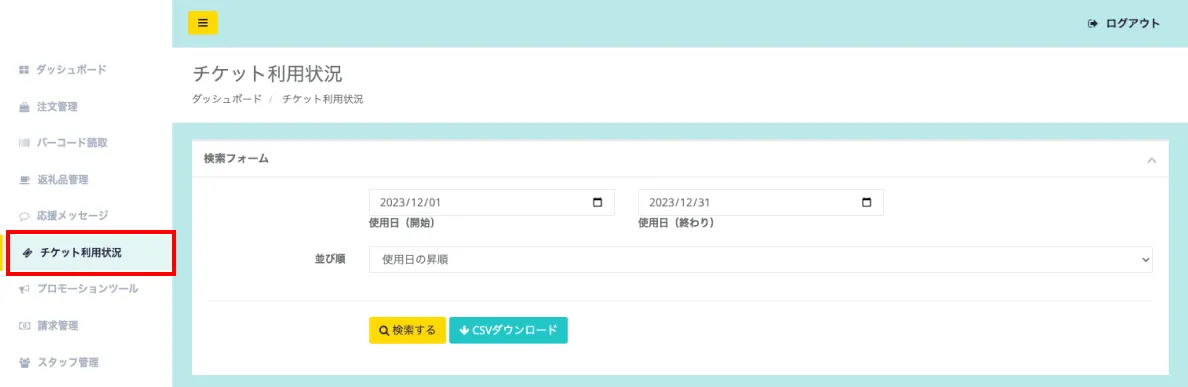1188x387 pixels.
Task: Click the 使用日(開始) label
Action: point(402,223)
